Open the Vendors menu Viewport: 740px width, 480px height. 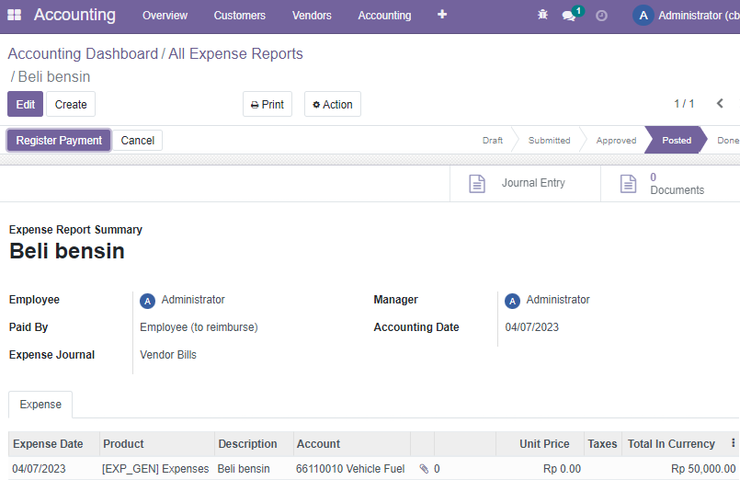point(311,16)
